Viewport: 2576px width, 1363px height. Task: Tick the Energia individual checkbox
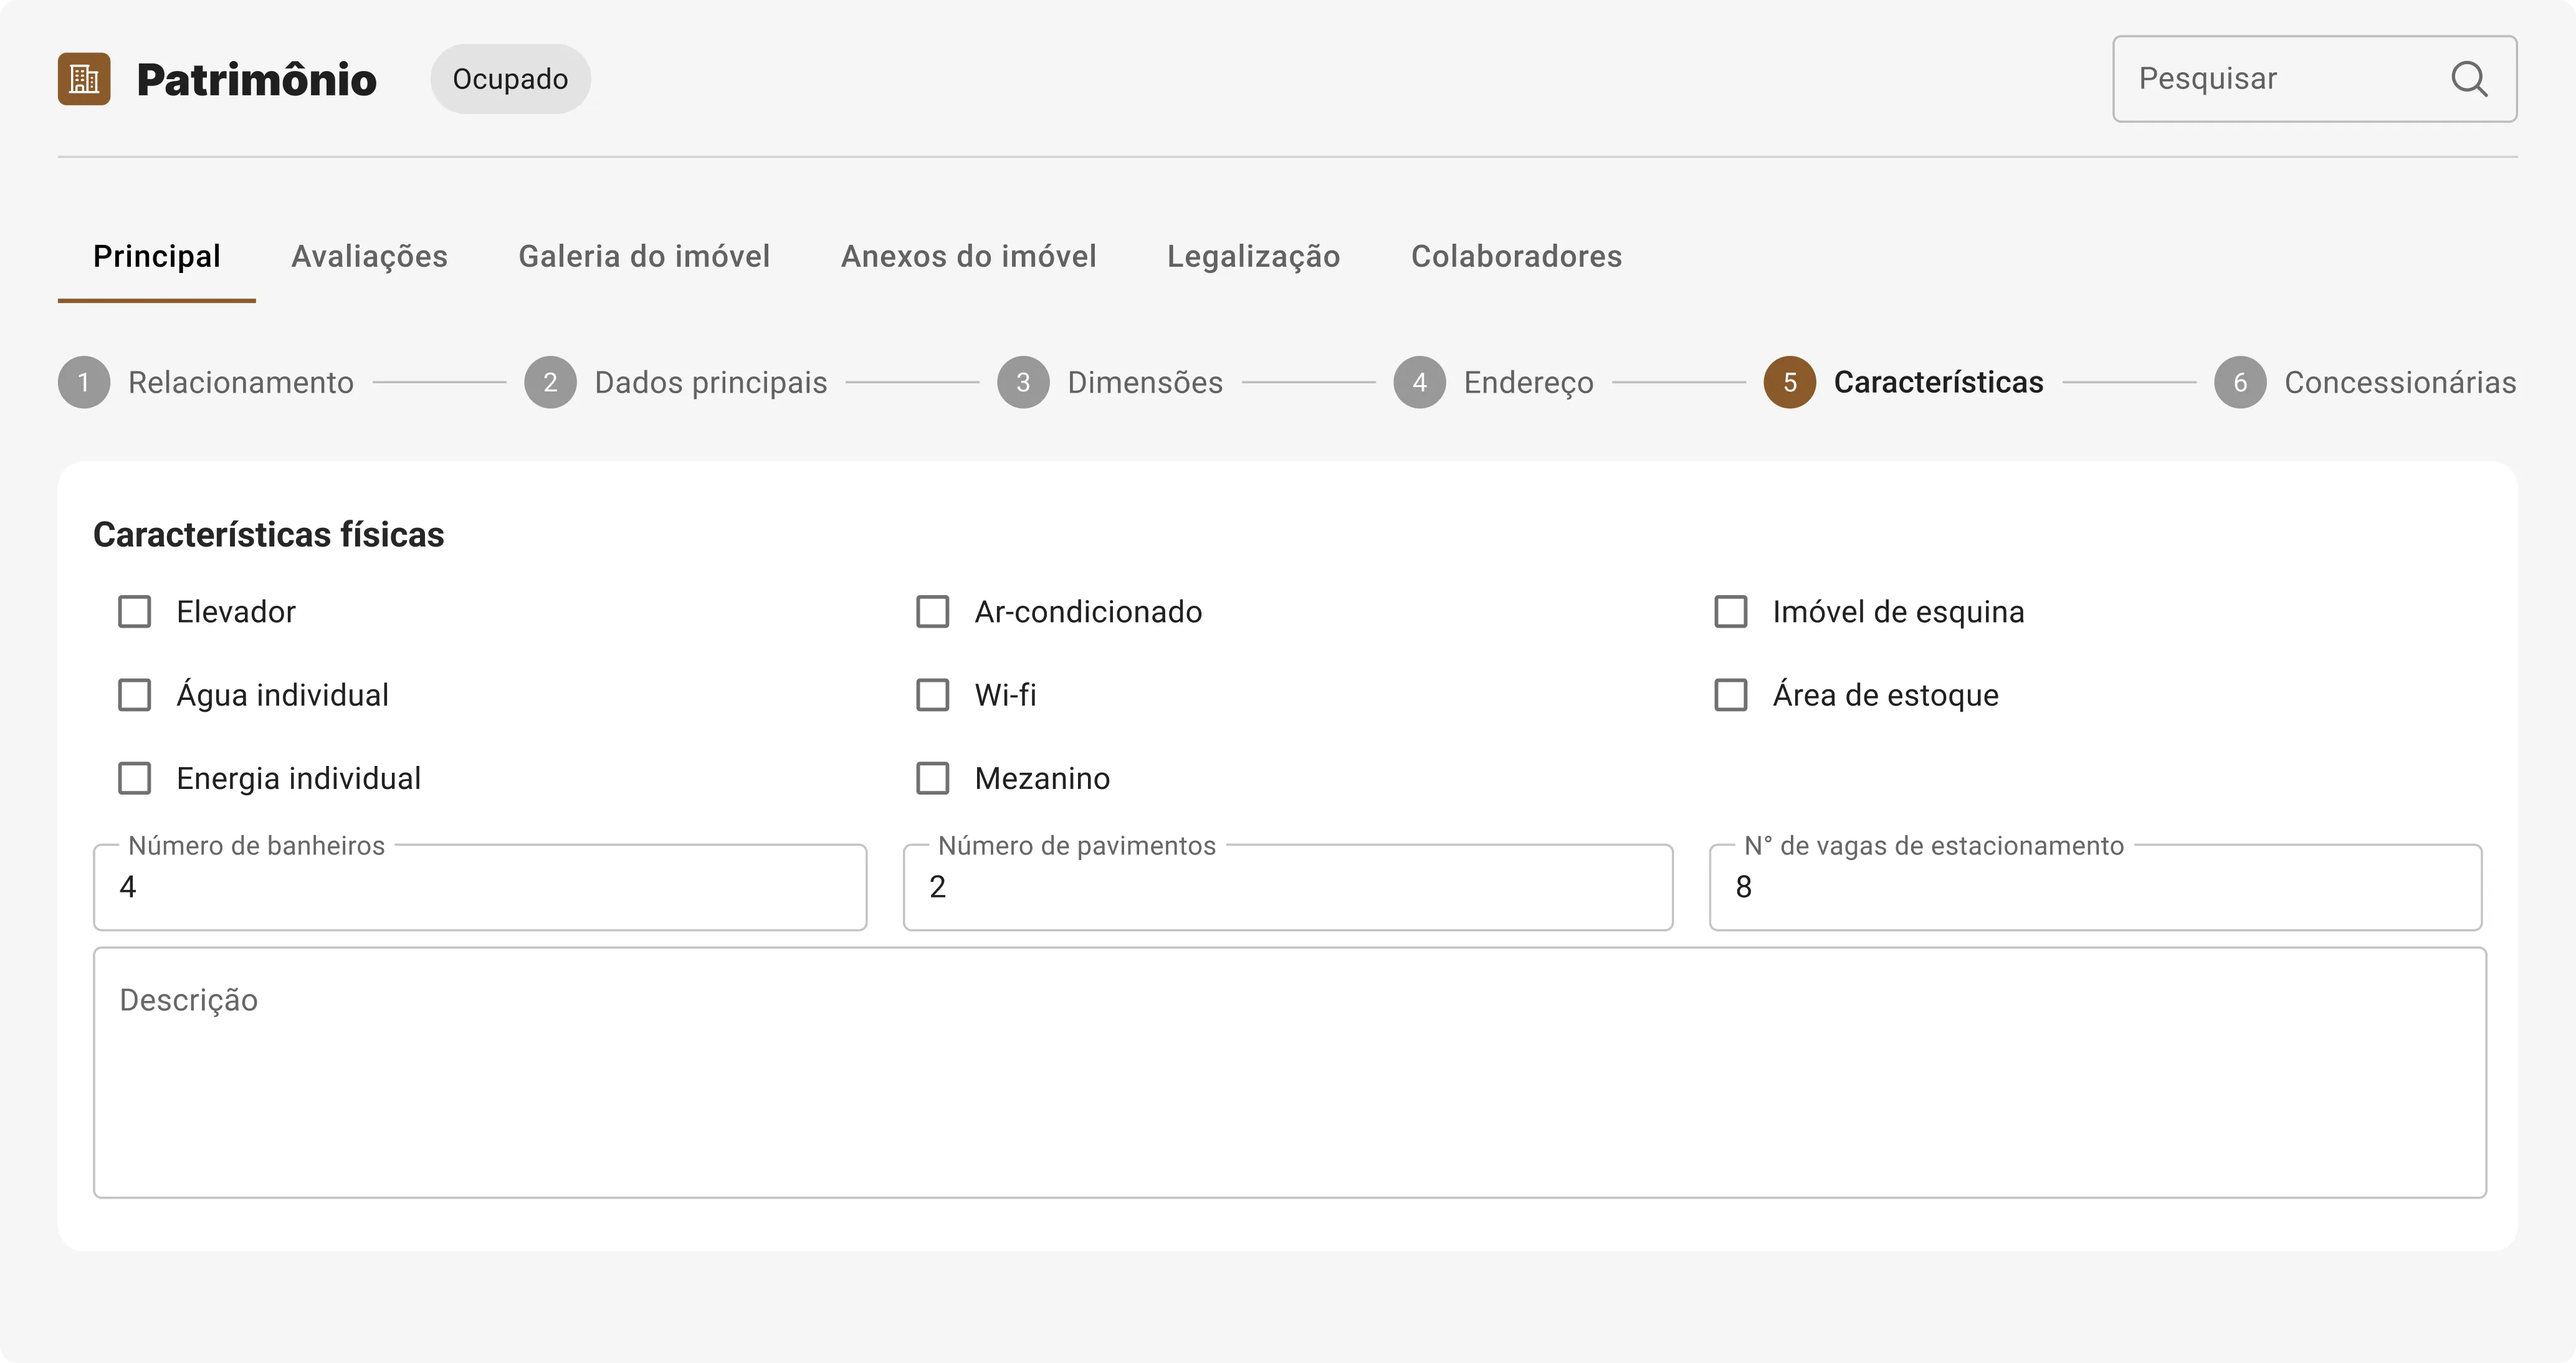pos(135,778)
